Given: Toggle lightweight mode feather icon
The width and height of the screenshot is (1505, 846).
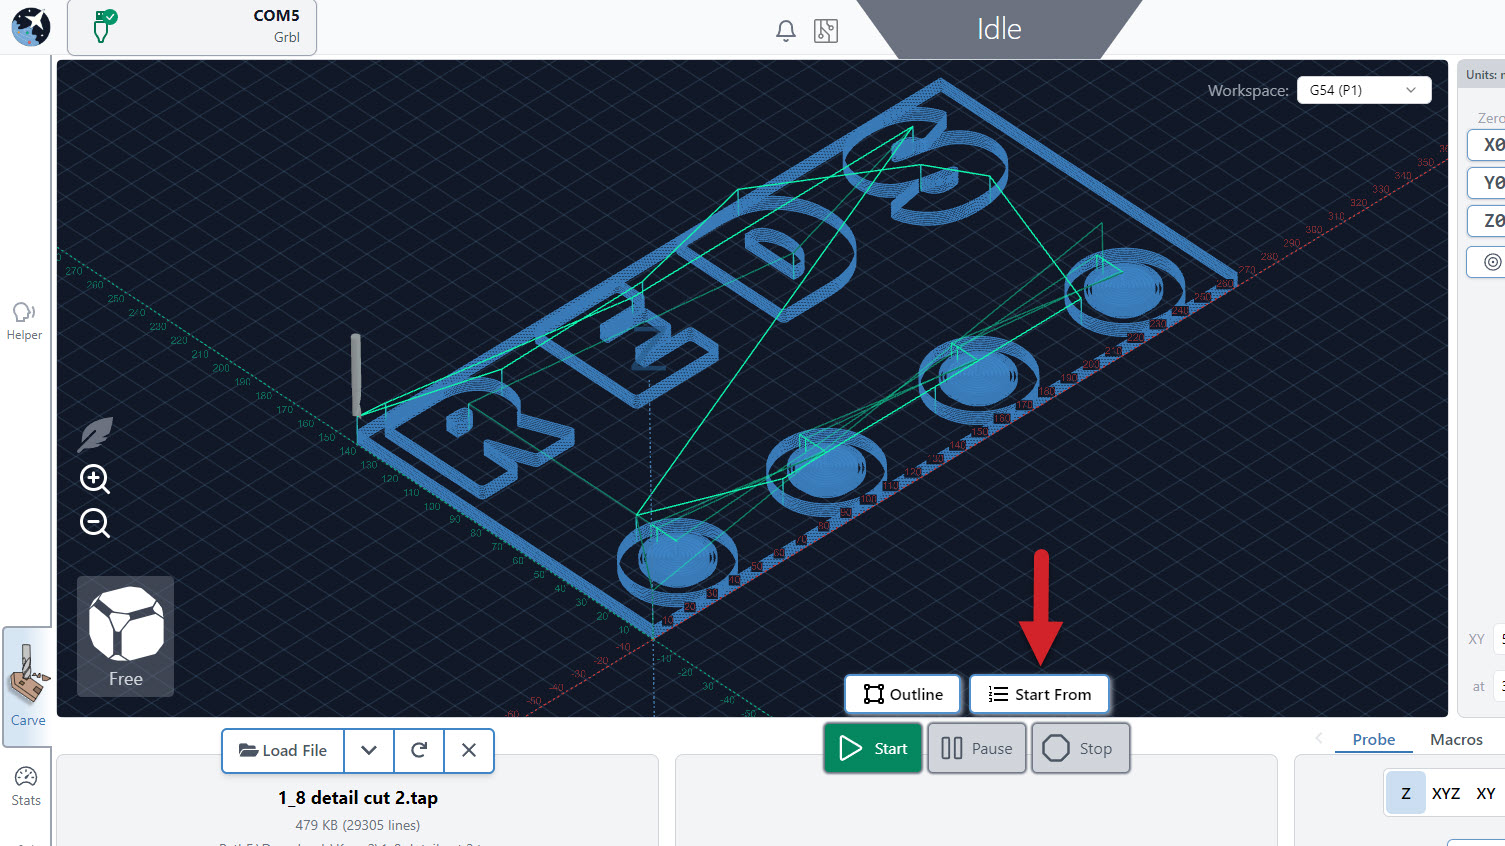Looking at the screenshot, I should (95, 435).
